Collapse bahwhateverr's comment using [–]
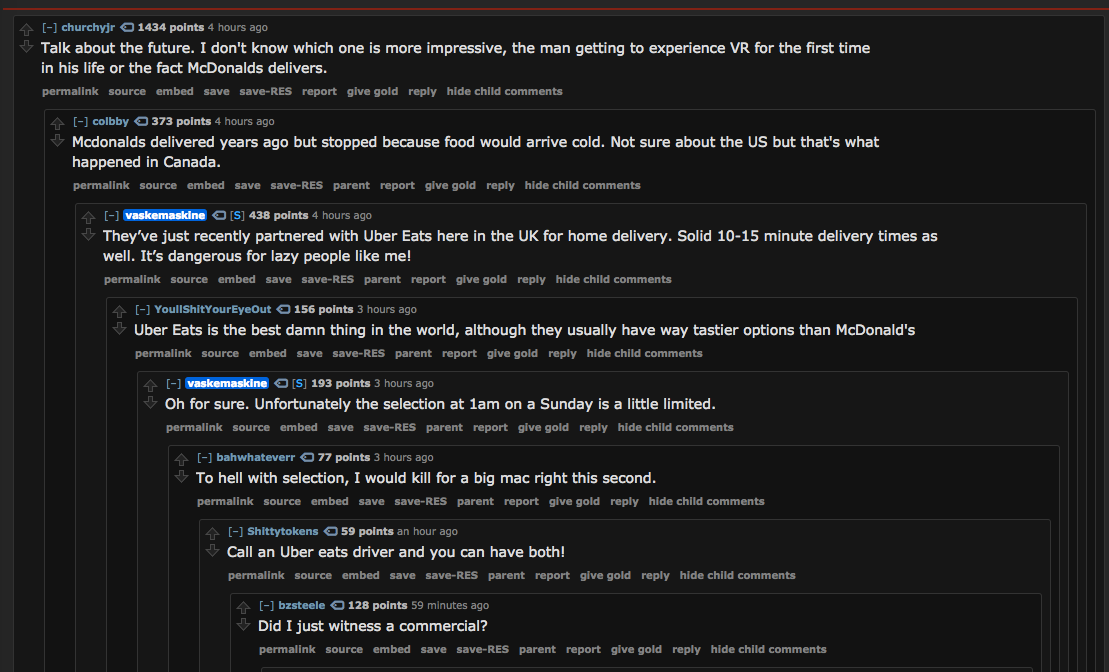 click(204, 457)
